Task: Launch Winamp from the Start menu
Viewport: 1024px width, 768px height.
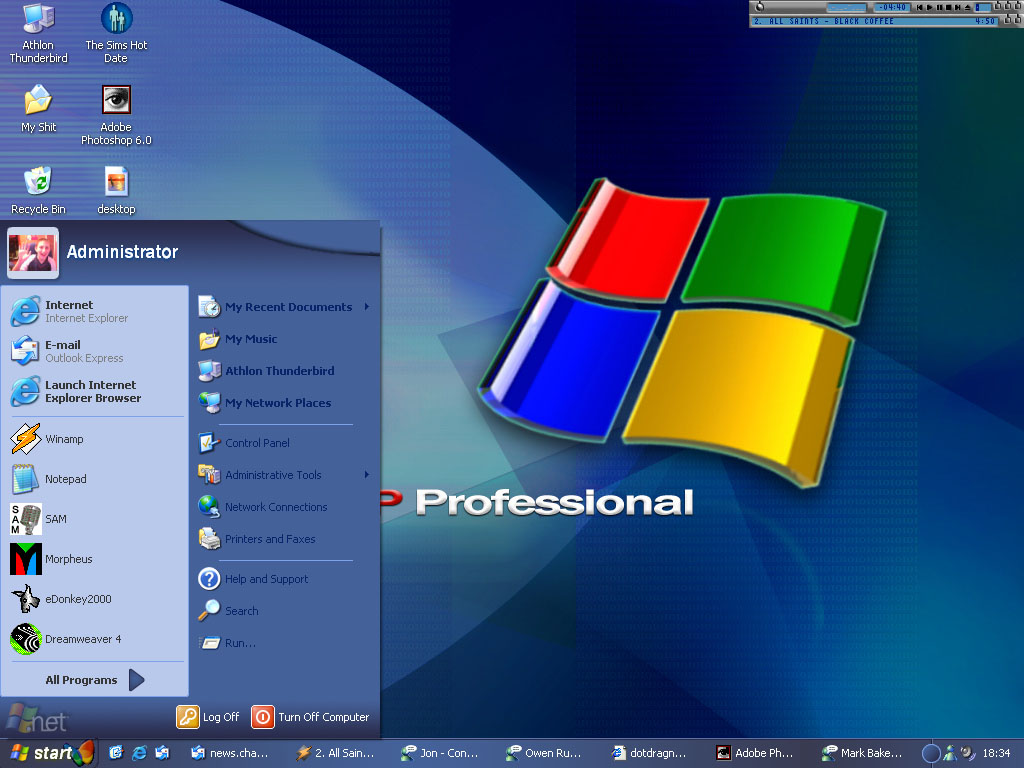Action: [64, 439]
